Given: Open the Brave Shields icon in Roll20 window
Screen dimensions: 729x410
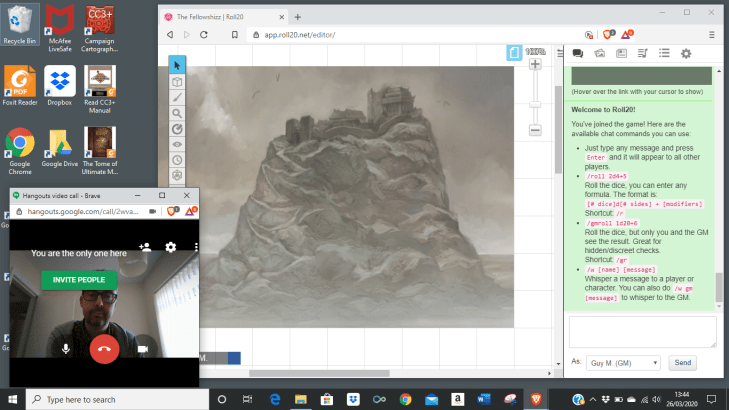Looking at the screenshot, I should pyautogui.click(x=609, y=34).
